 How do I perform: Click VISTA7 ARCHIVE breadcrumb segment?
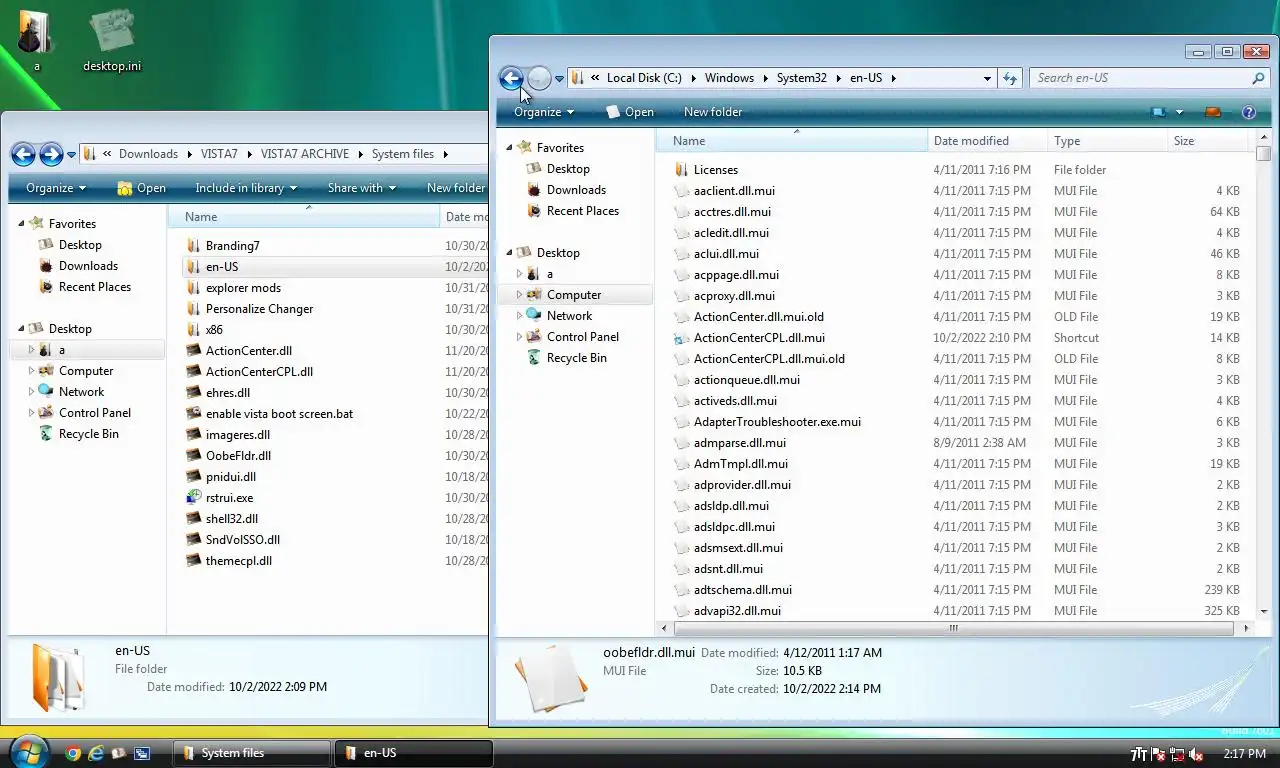pos(305,154)
